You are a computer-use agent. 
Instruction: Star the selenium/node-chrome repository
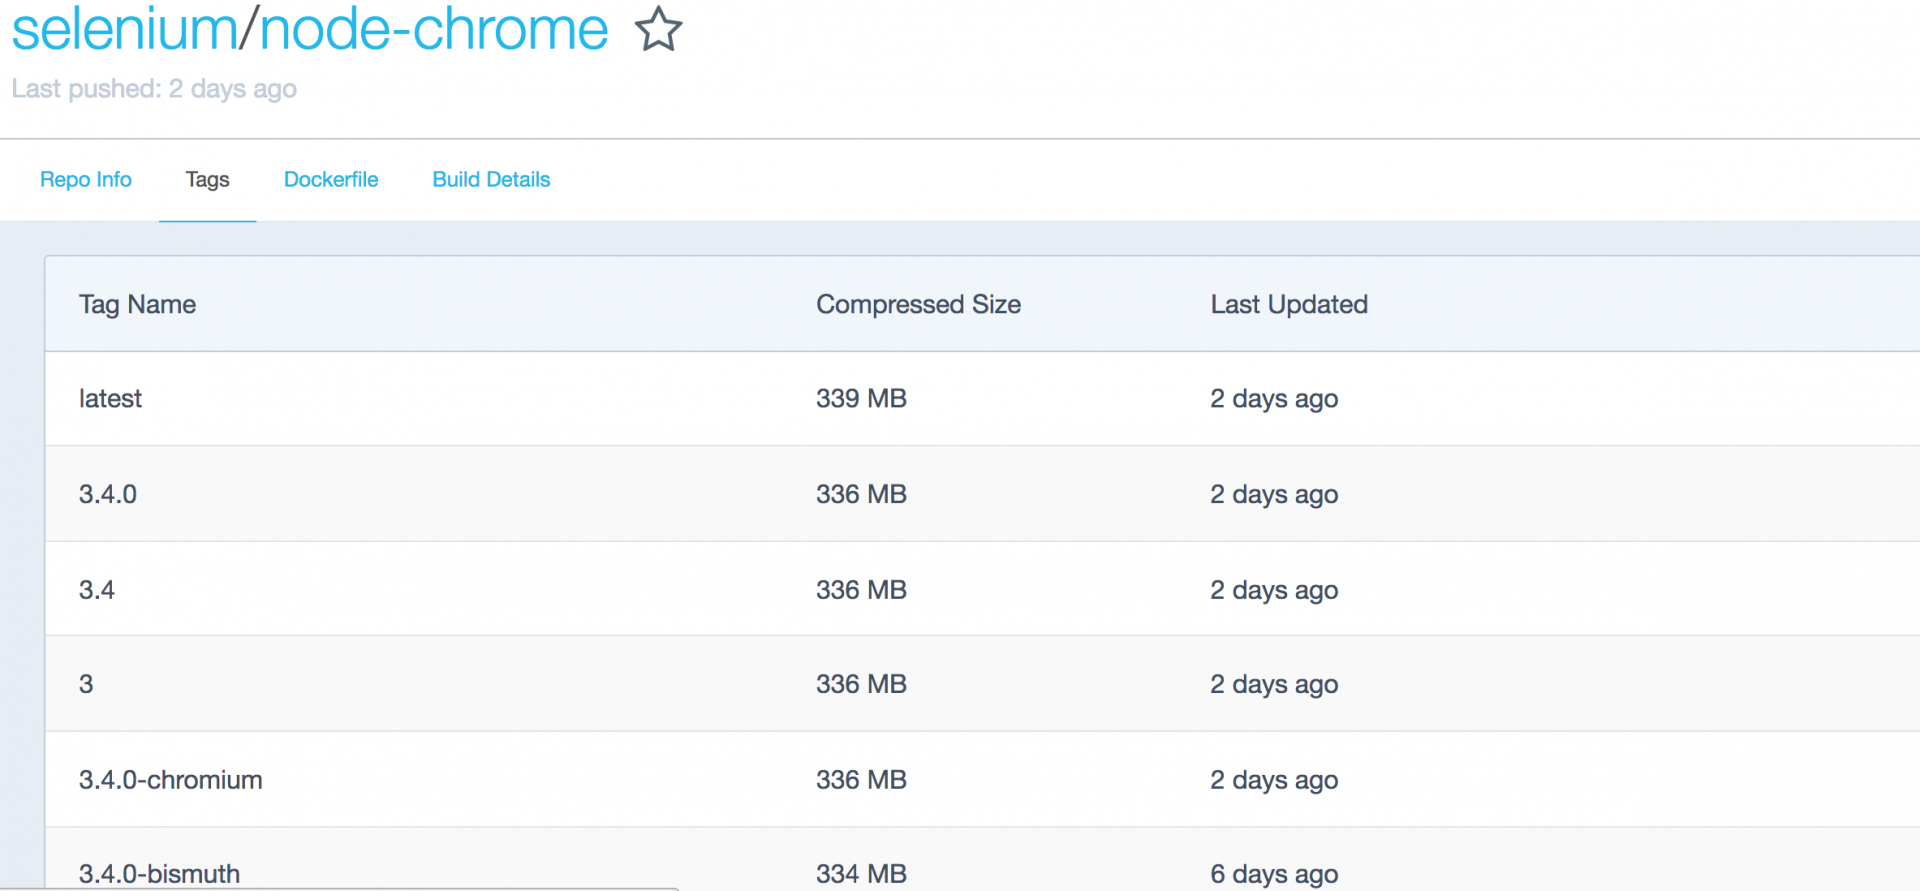[658, 29]
